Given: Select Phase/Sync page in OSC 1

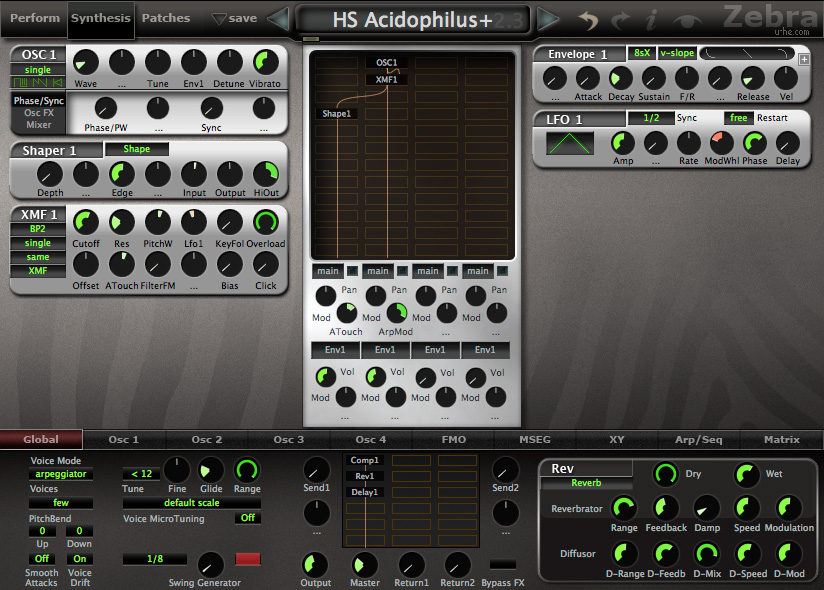Looking at the screenshot, I should point(39,101).
